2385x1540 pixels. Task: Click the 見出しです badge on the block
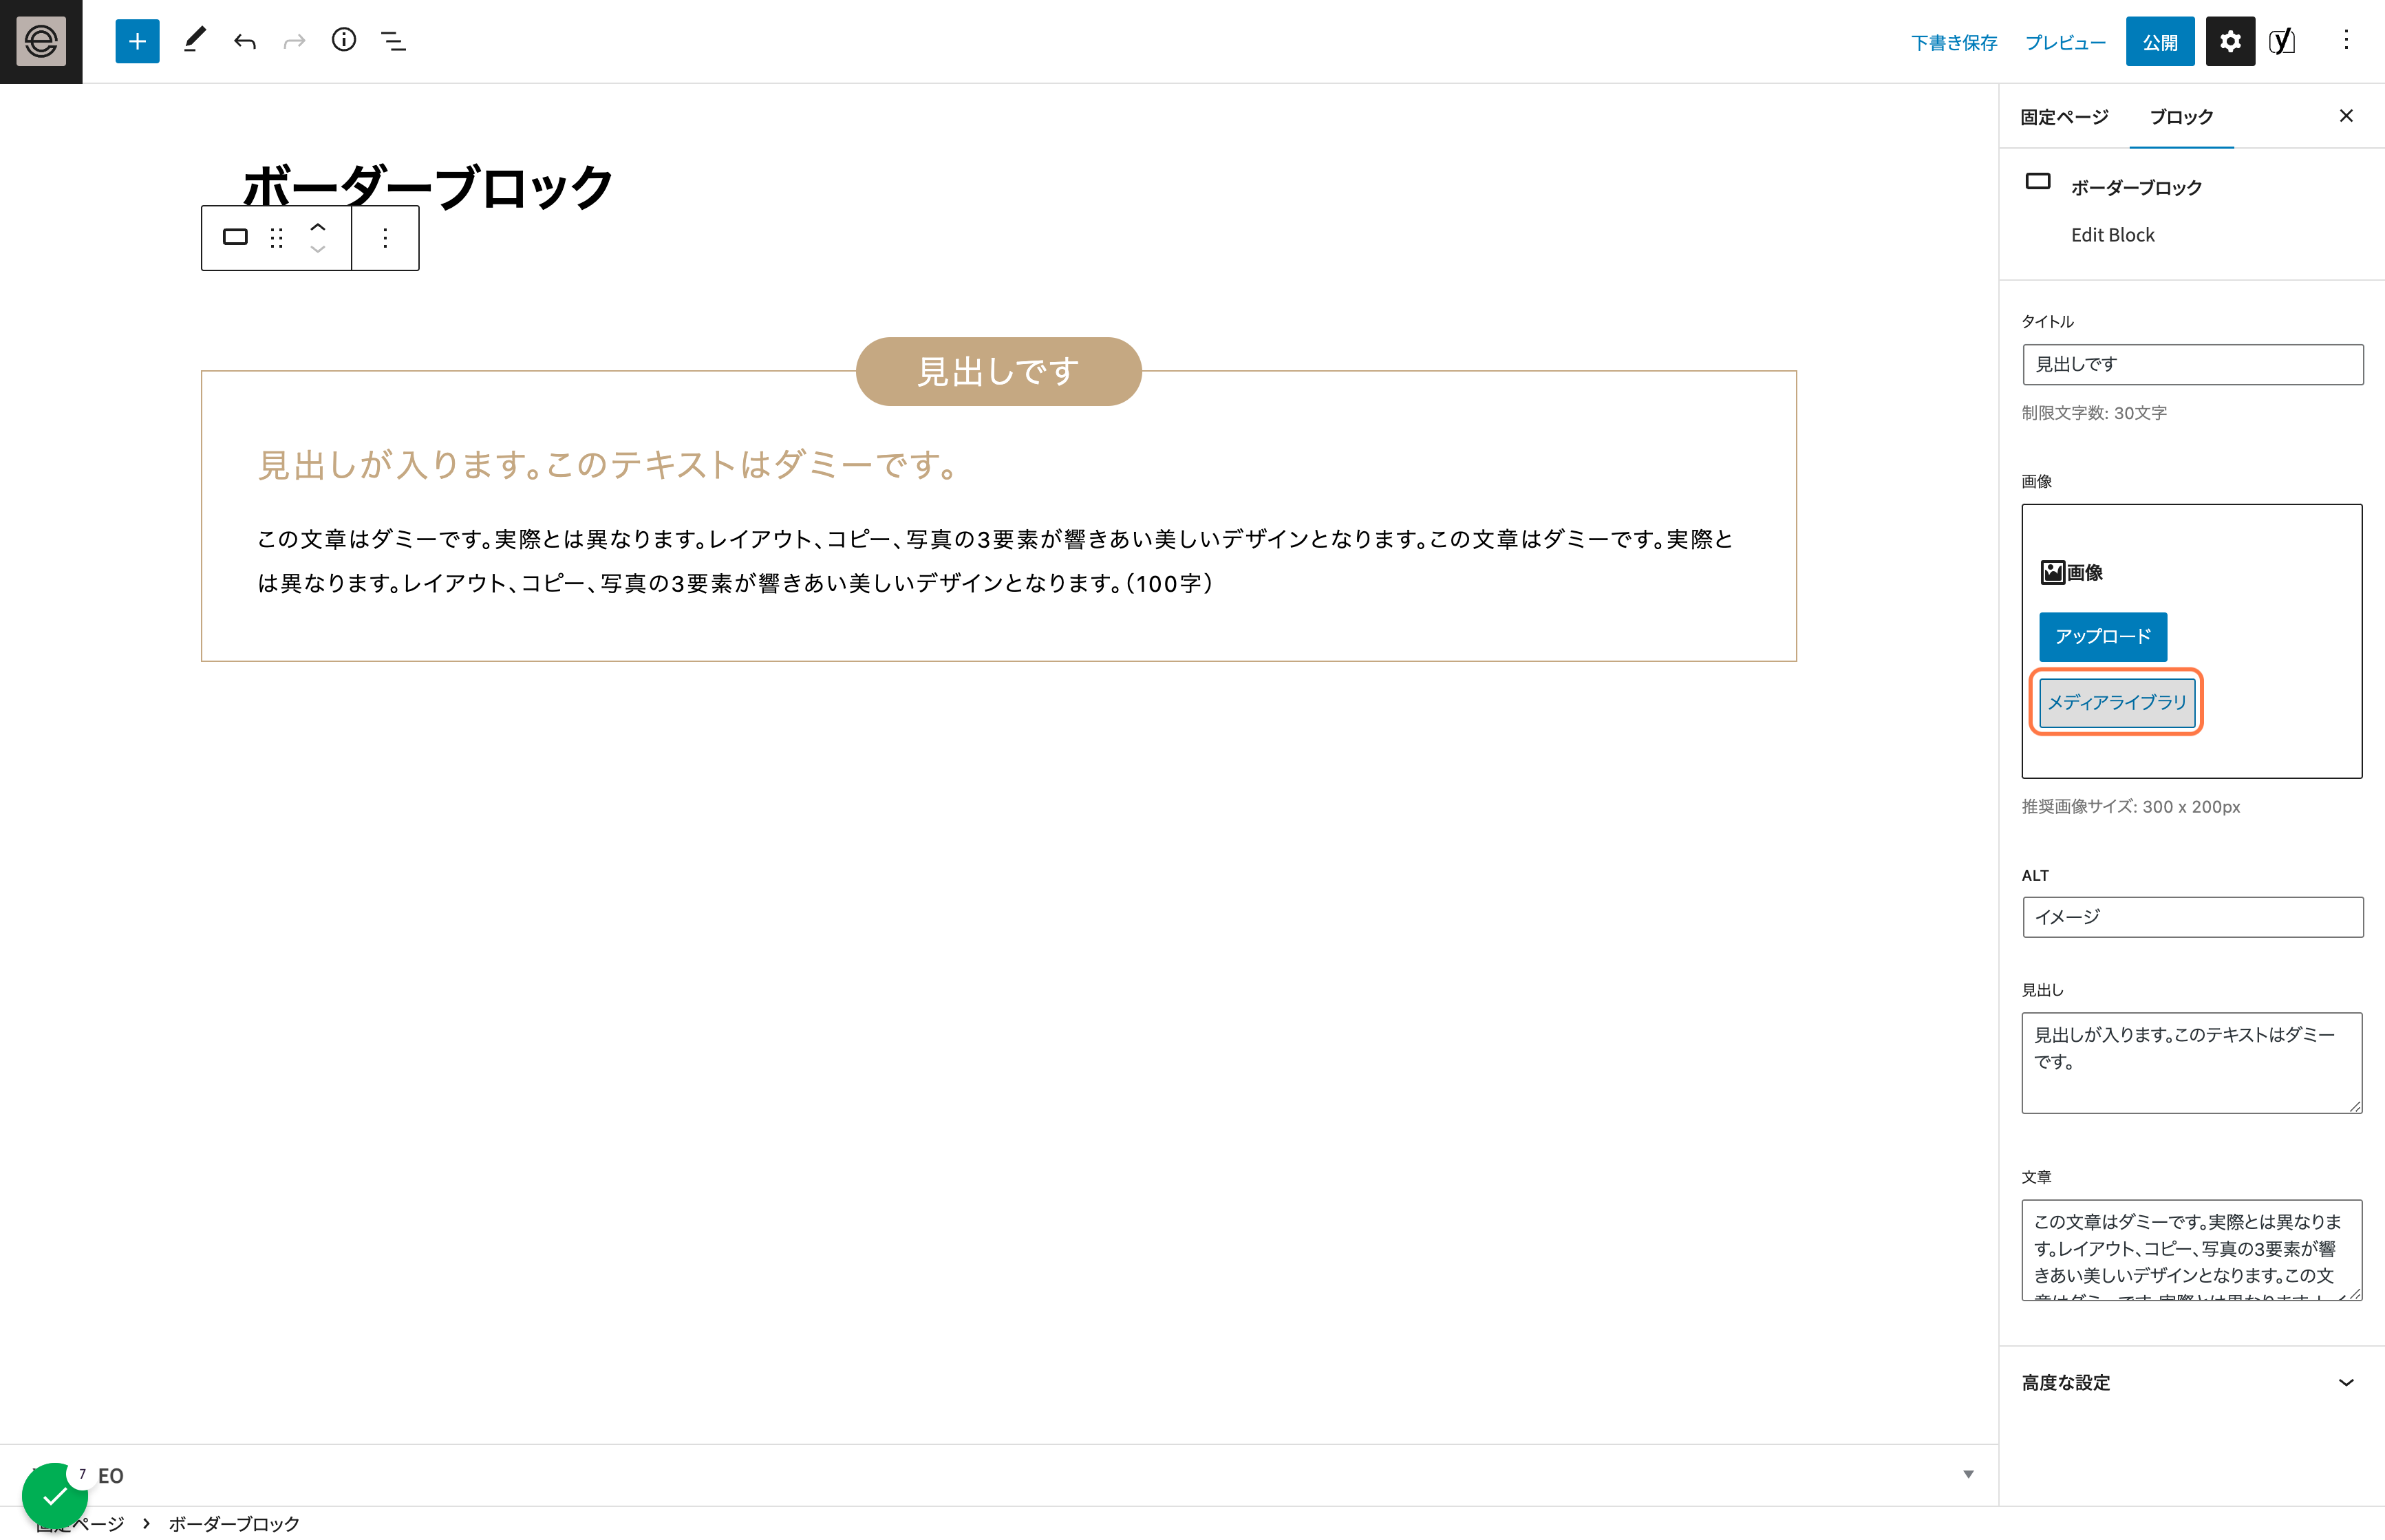pyautogui.click(x=998, y=371)
